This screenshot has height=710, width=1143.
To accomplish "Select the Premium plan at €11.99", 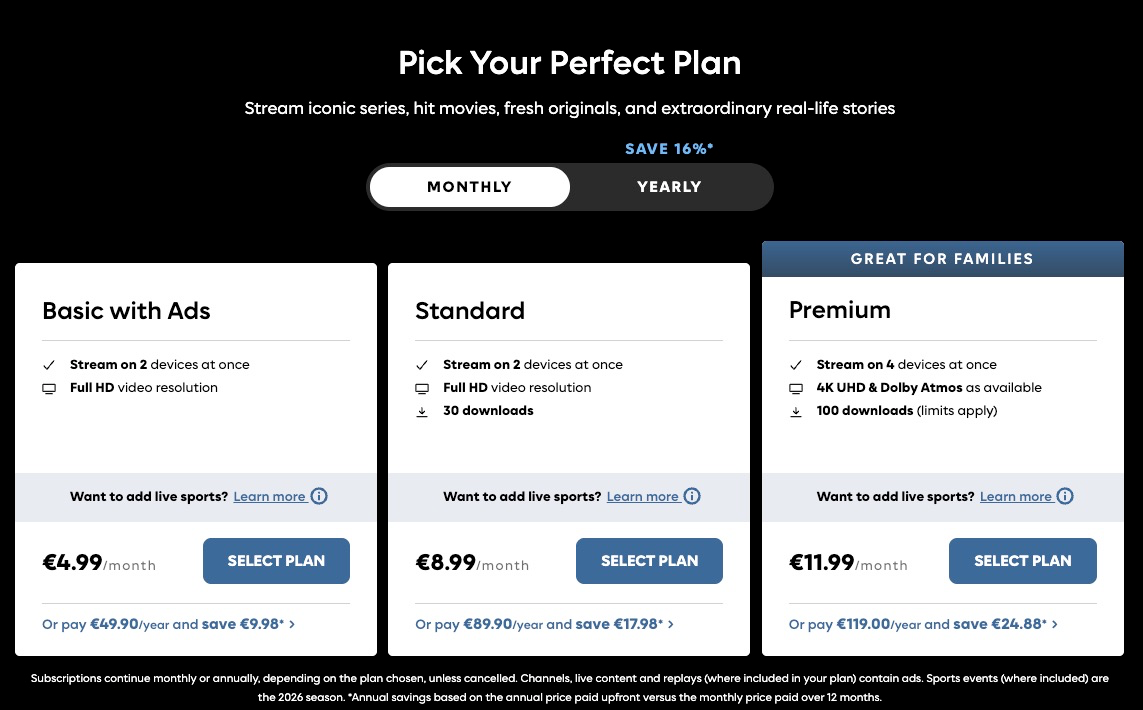I will [x=1022, y=561].
